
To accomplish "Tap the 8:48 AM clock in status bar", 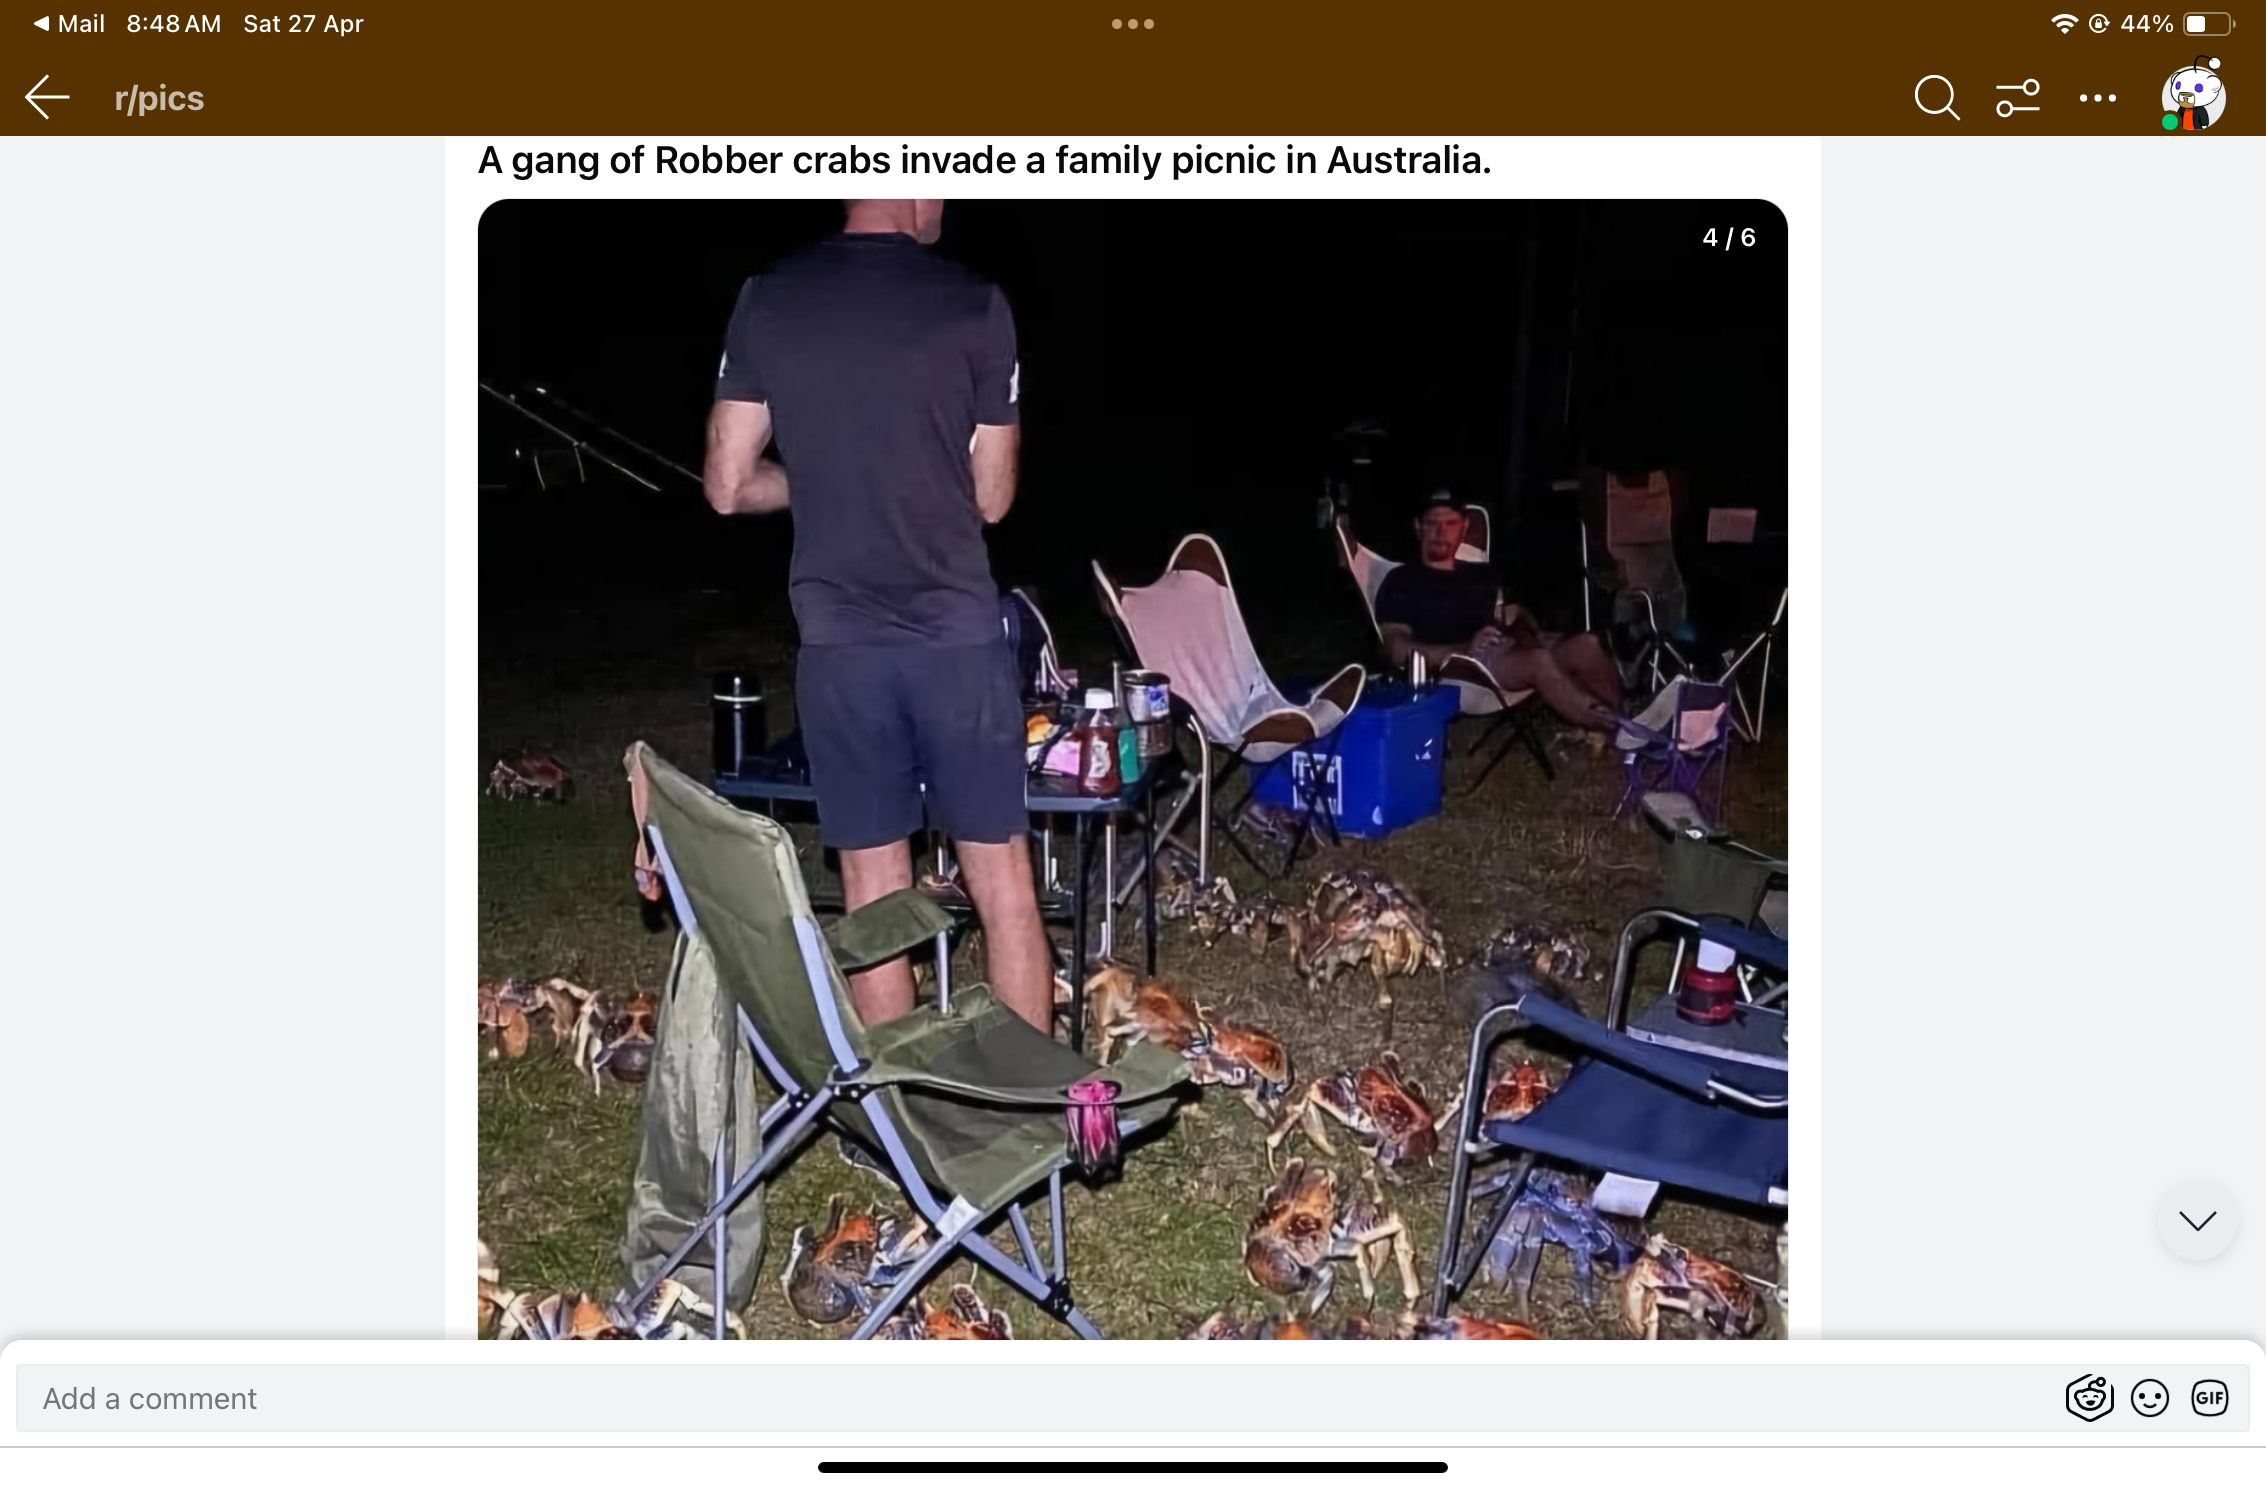I will point(174,23).
